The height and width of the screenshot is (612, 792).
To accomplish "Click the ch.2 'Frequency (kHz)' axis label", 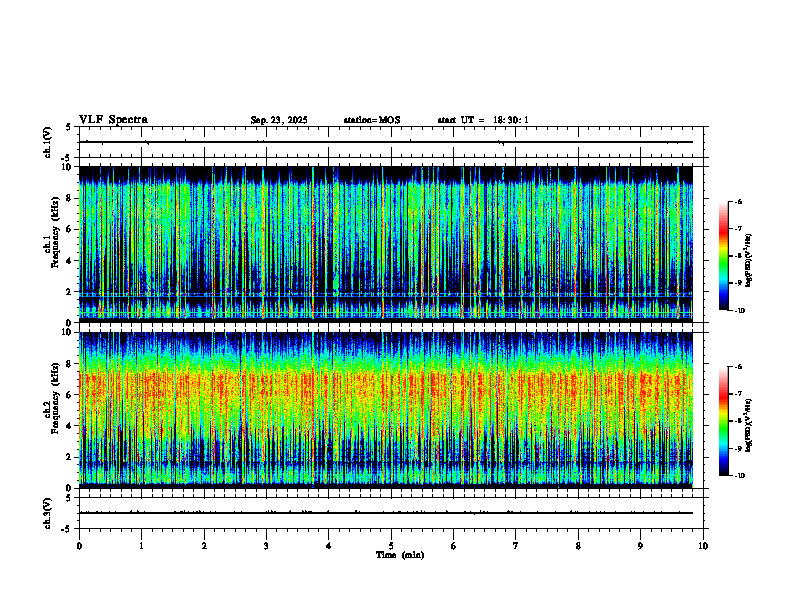I will 56,398.
